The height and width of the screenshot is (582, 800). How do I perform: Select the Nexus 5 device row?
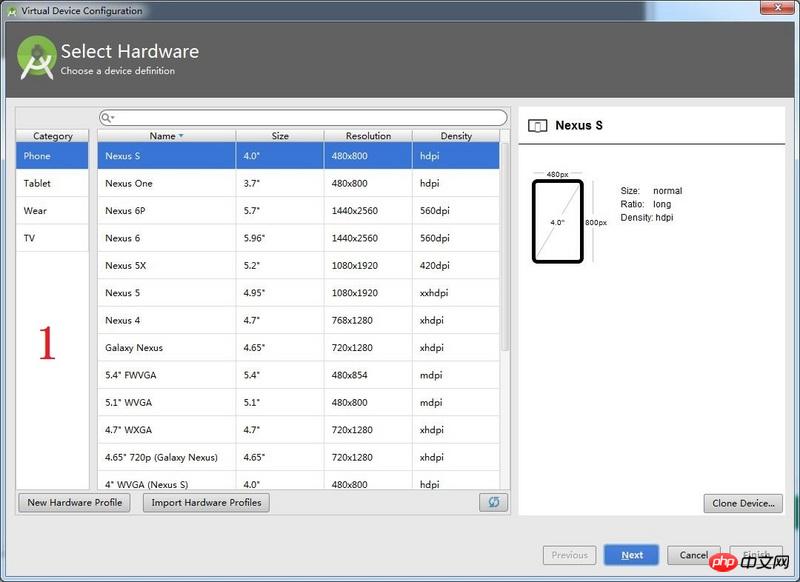[x=298, y=293]
